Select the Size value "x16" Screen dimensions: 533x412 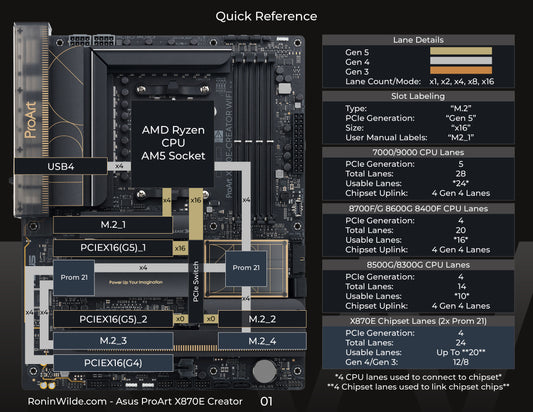(461, 128)
